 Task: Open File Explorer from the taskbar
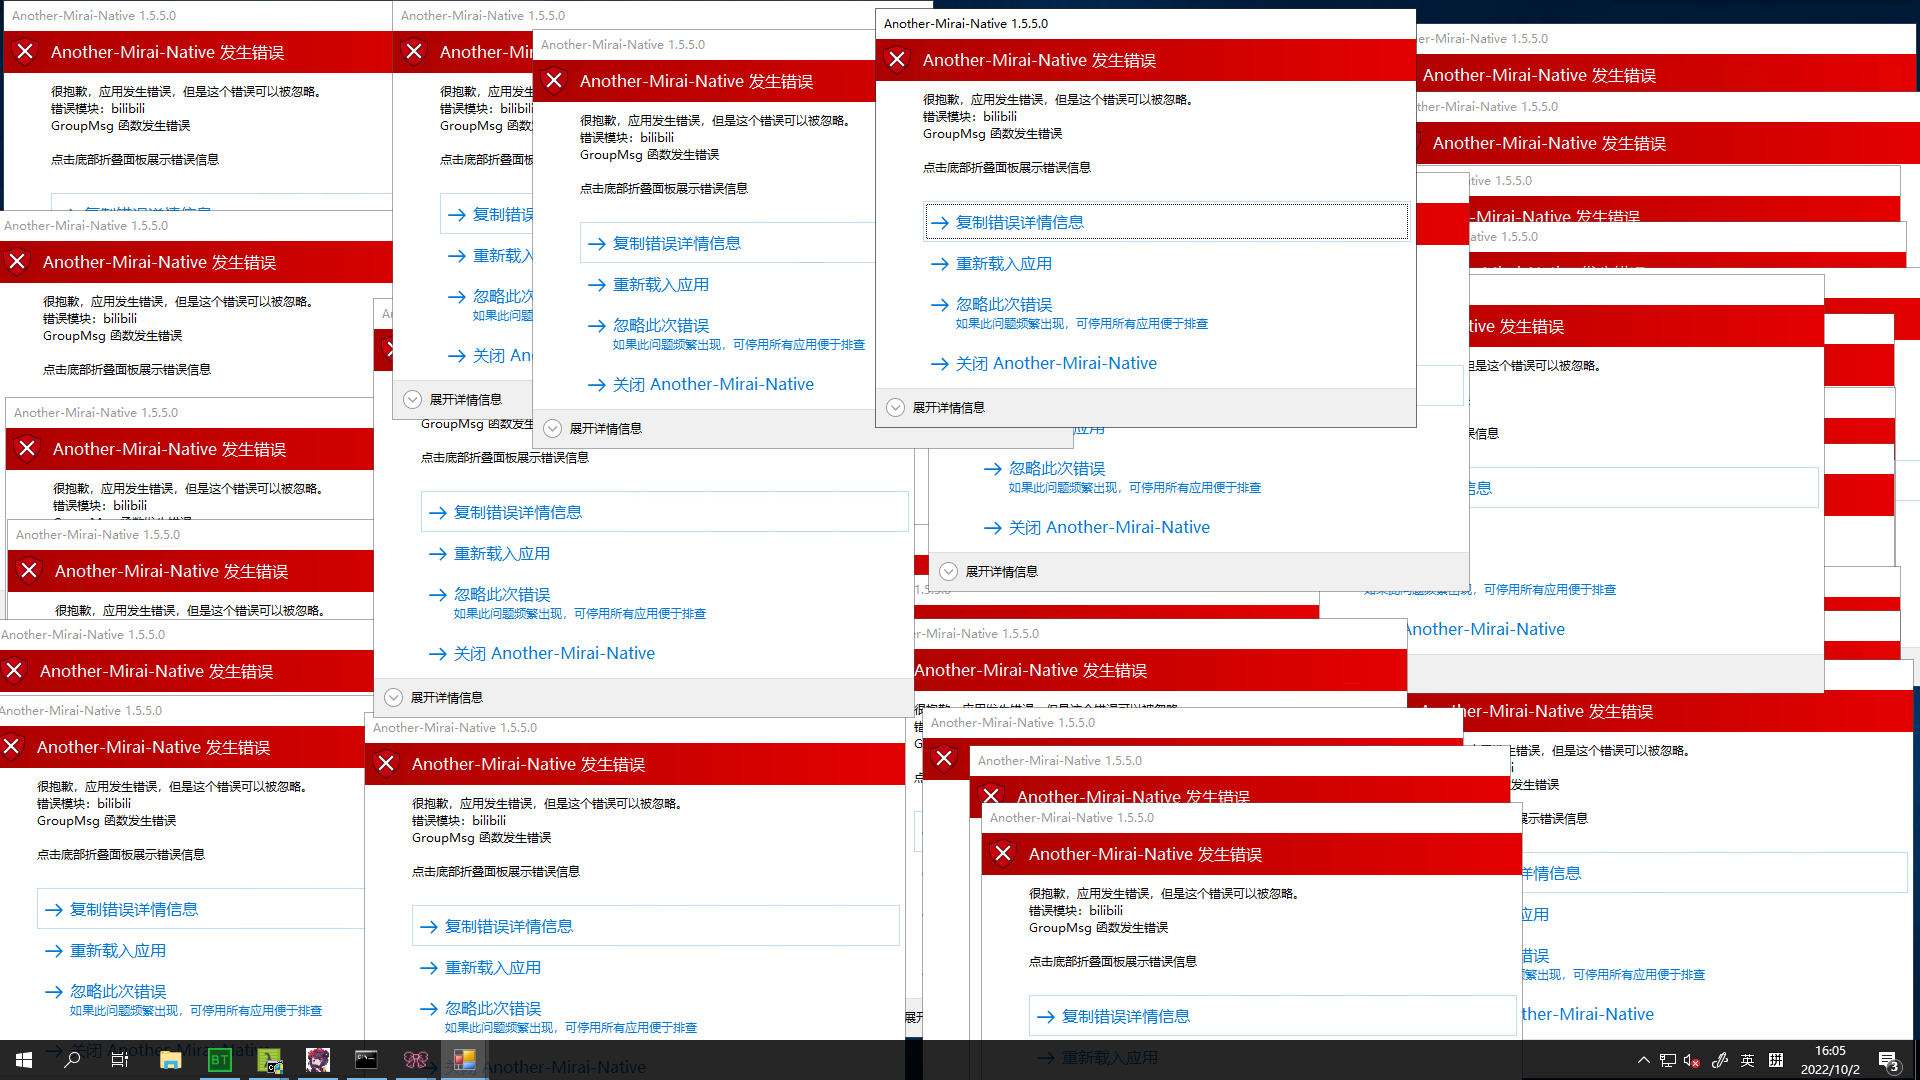click(x=170, y=1060)
